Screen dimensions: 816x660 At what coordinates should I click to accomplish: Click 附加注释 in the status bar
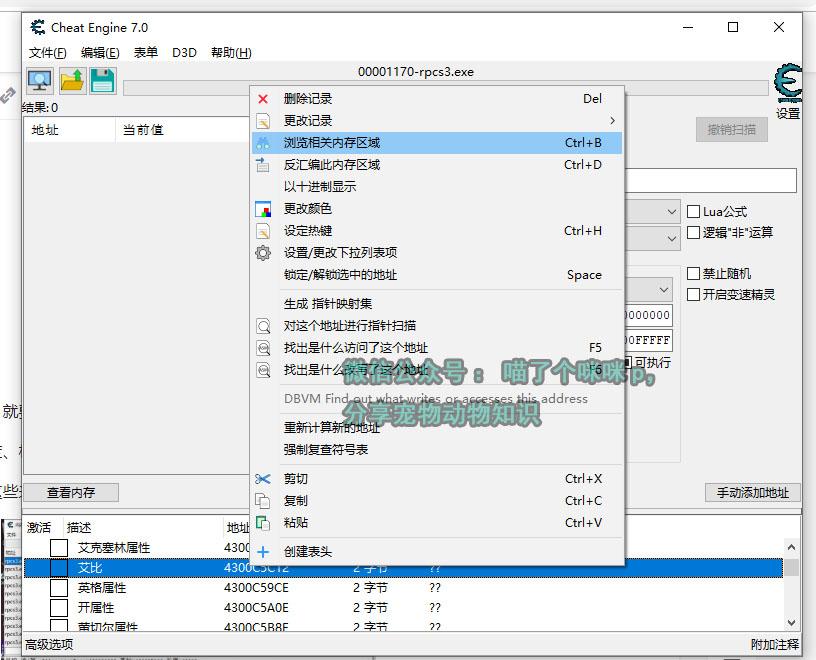[x=774, y=645]
